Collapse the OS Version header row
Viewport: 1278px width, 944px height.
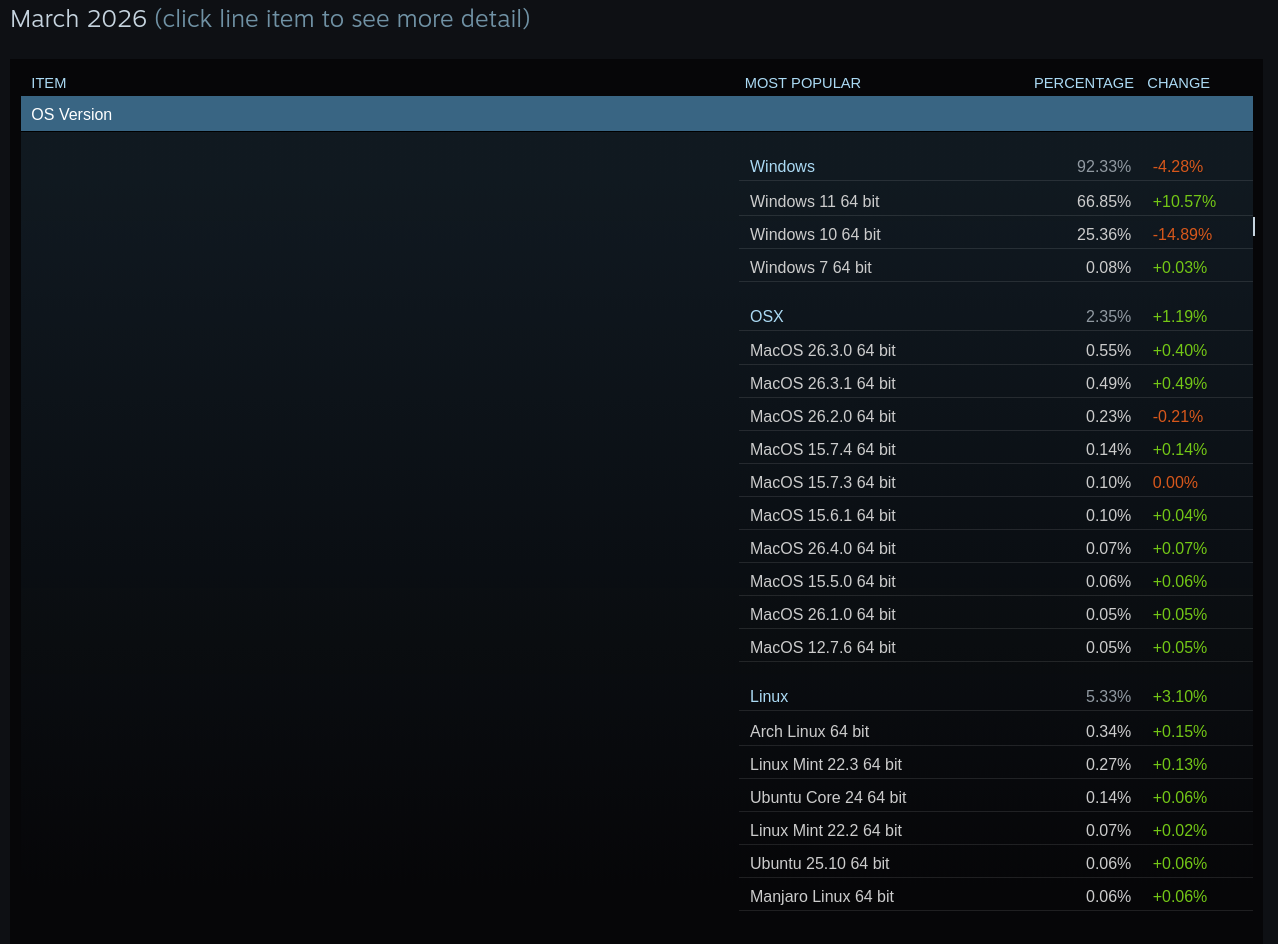coord(636,114)
